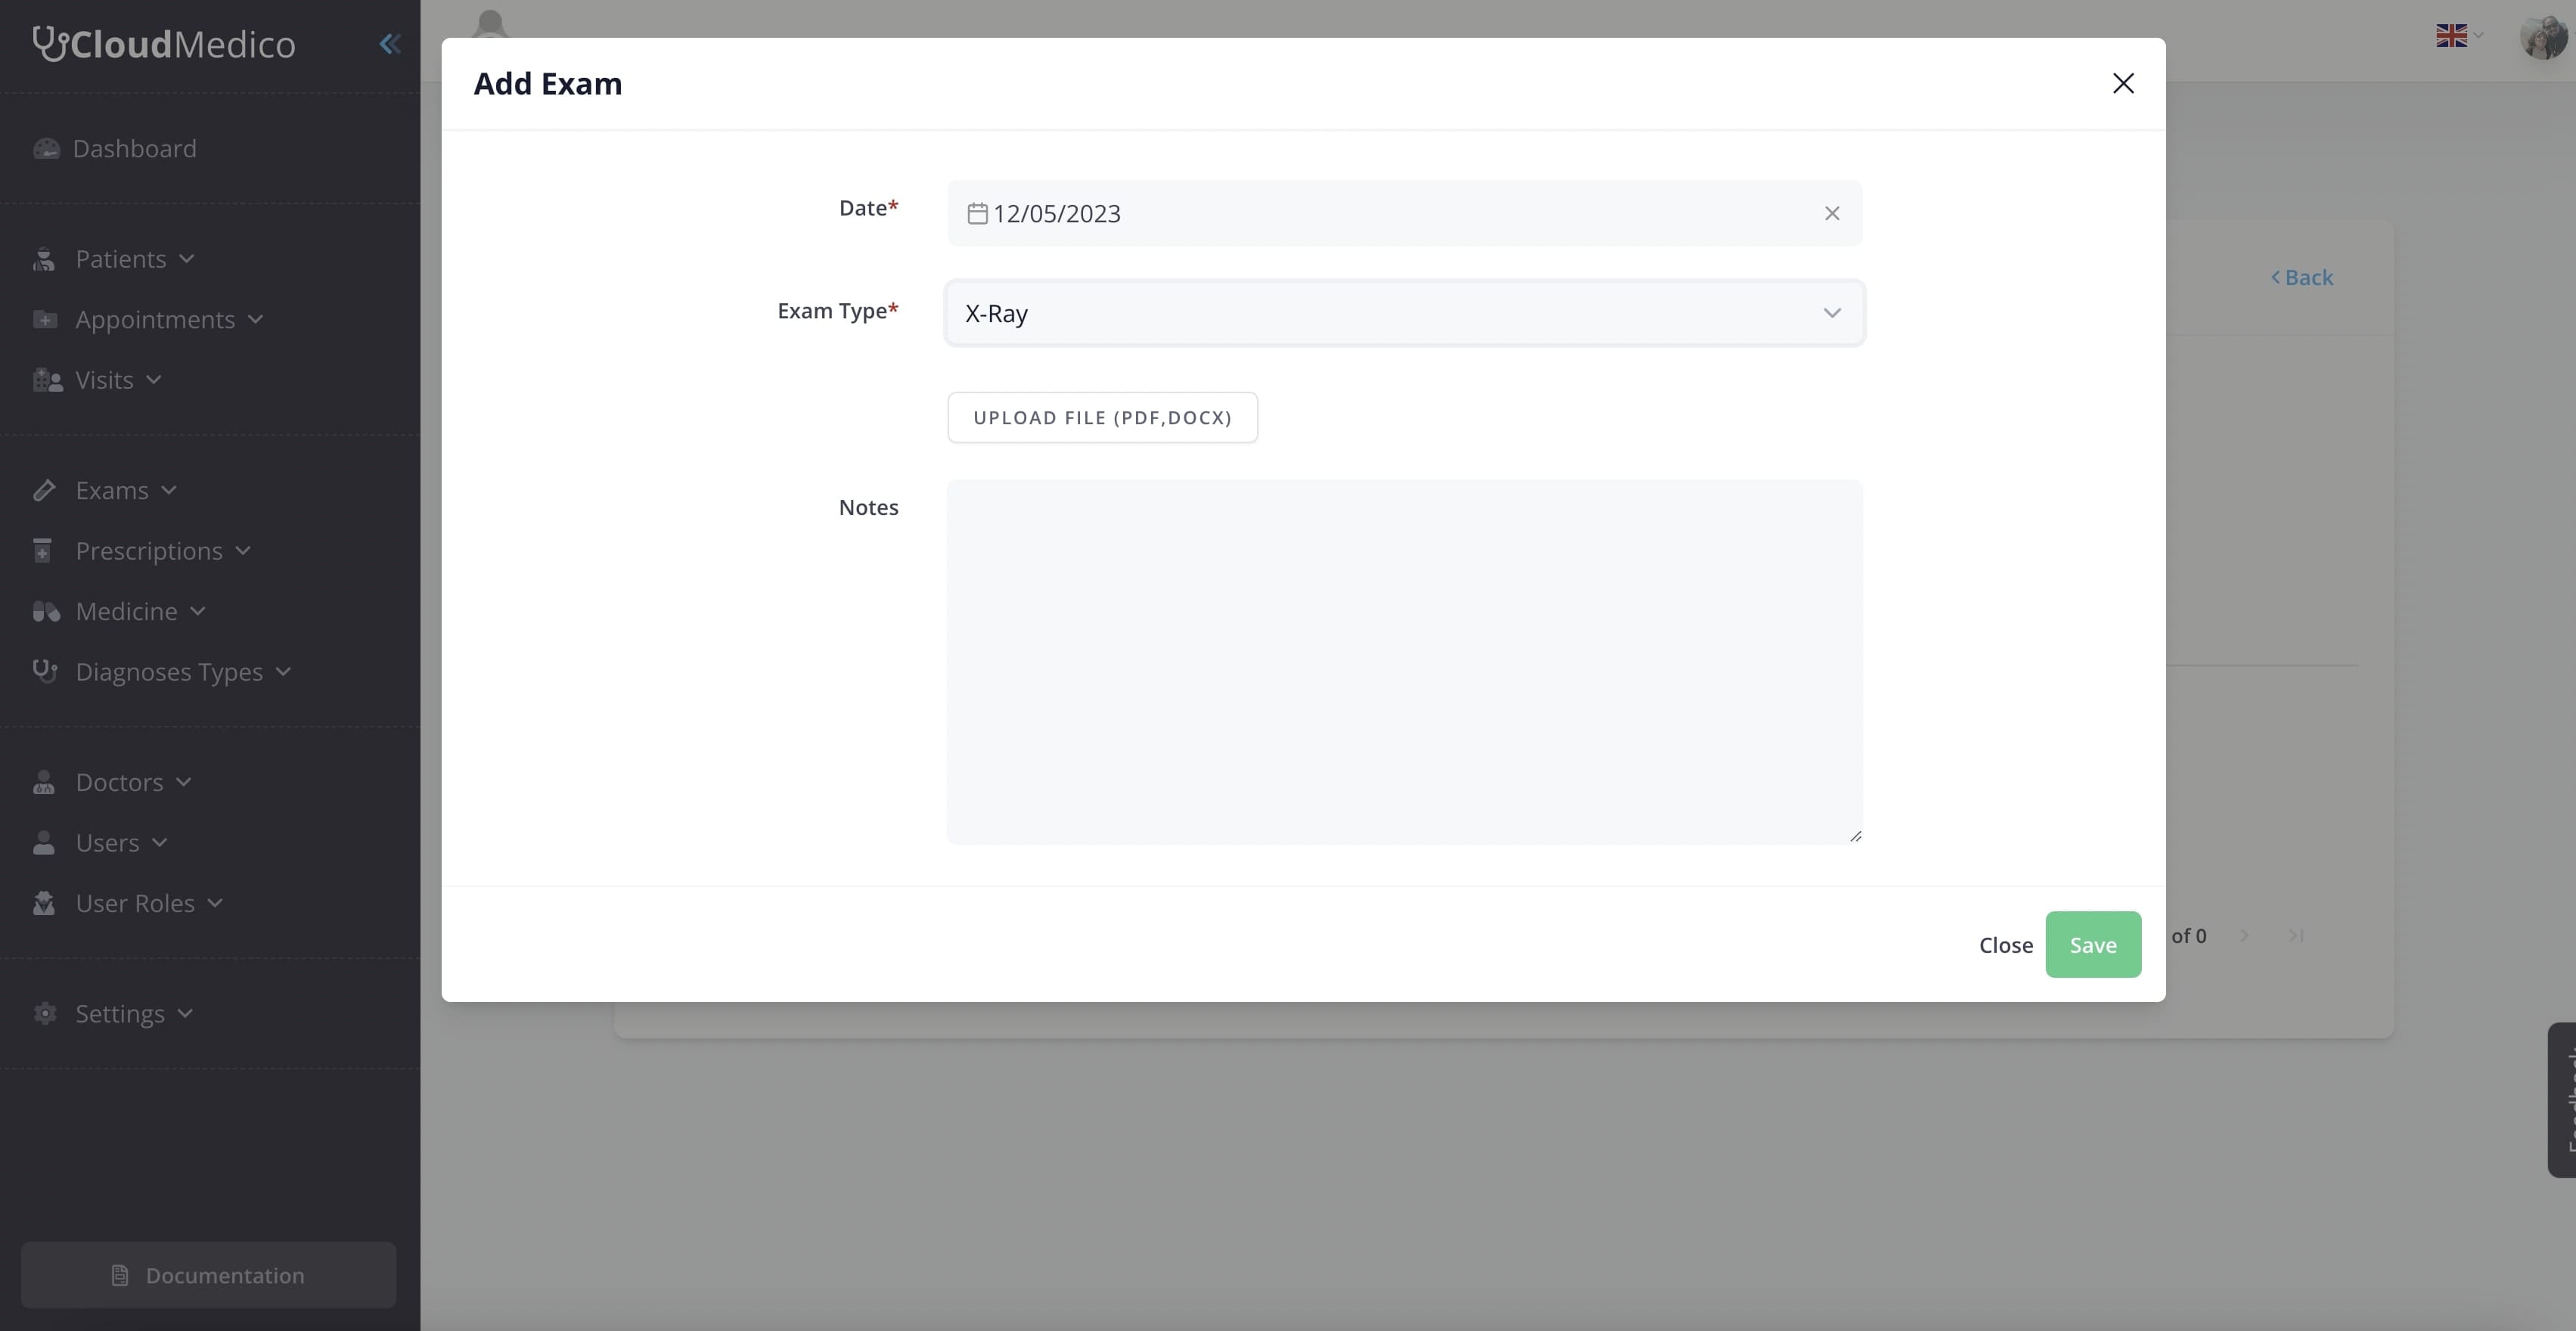Screen dimensions: 2576x1331
Task: Open the Exams section icon
Action: coord(46,489)
